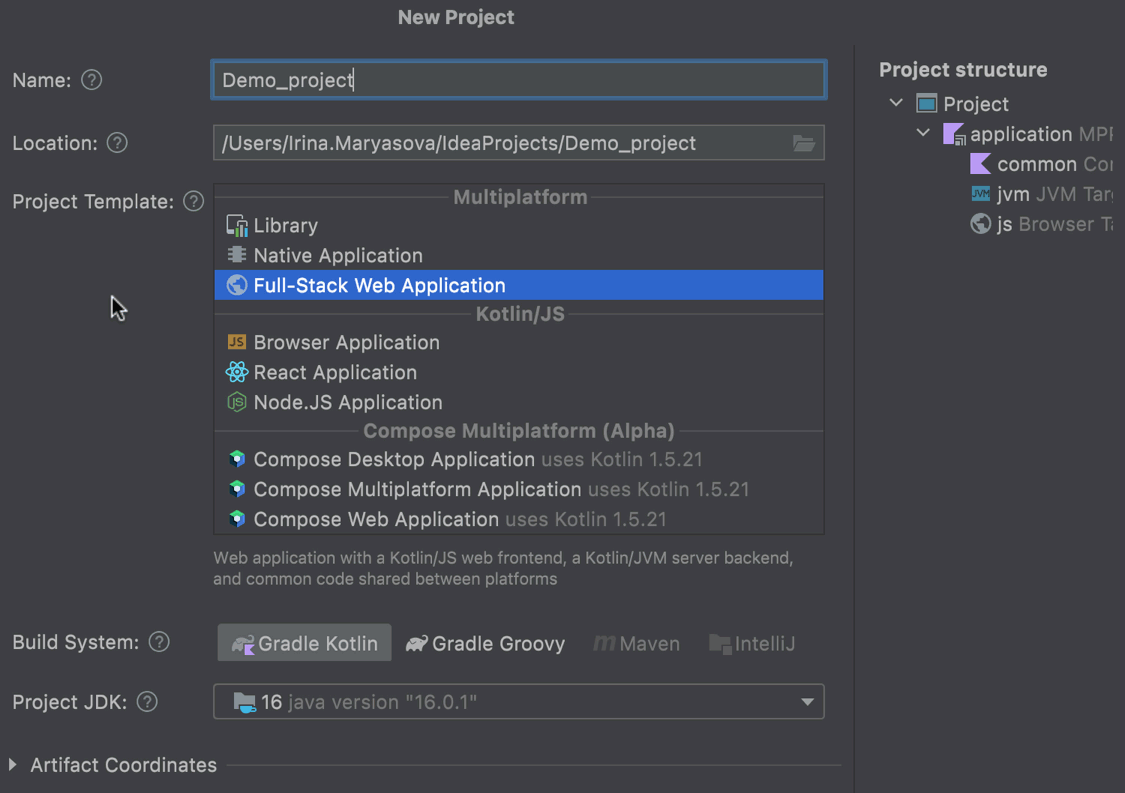This screenshot has height=793, width=1125.
Task: Choose Compose Desktop Application template
Action: point(393,460)
